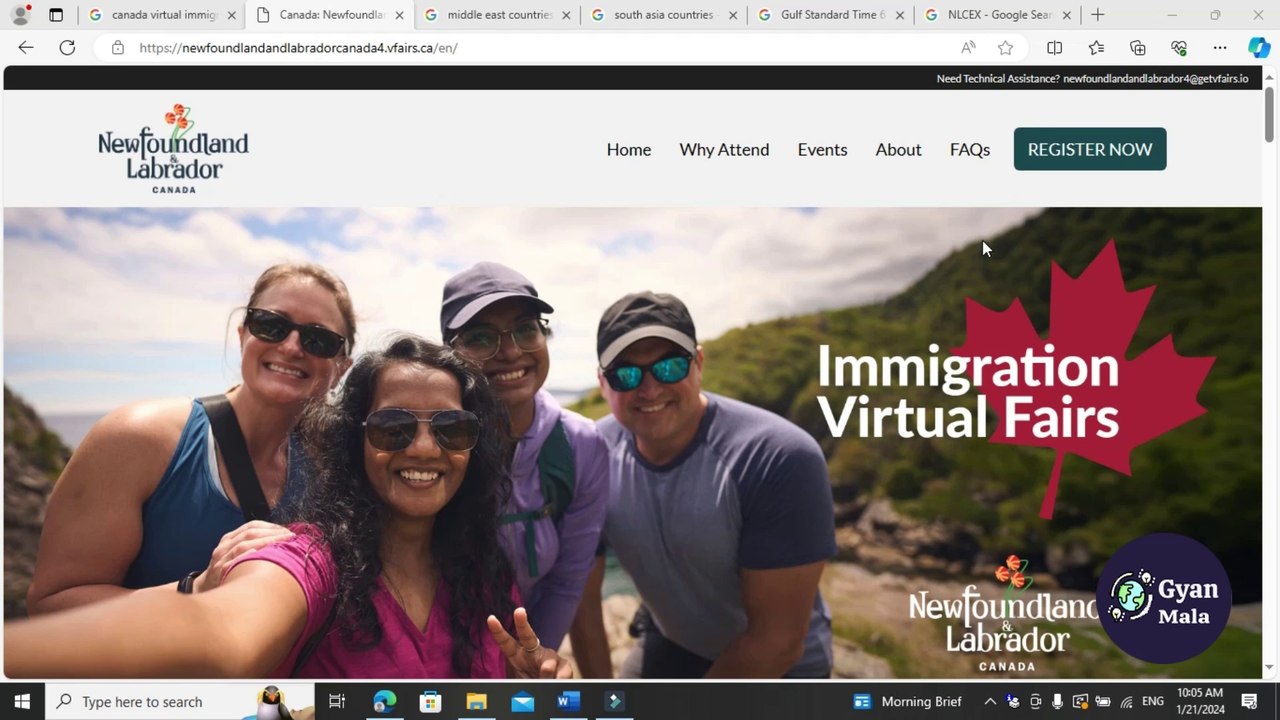
Task: Open battery status tray icon
Action: tap(1103, 701)
